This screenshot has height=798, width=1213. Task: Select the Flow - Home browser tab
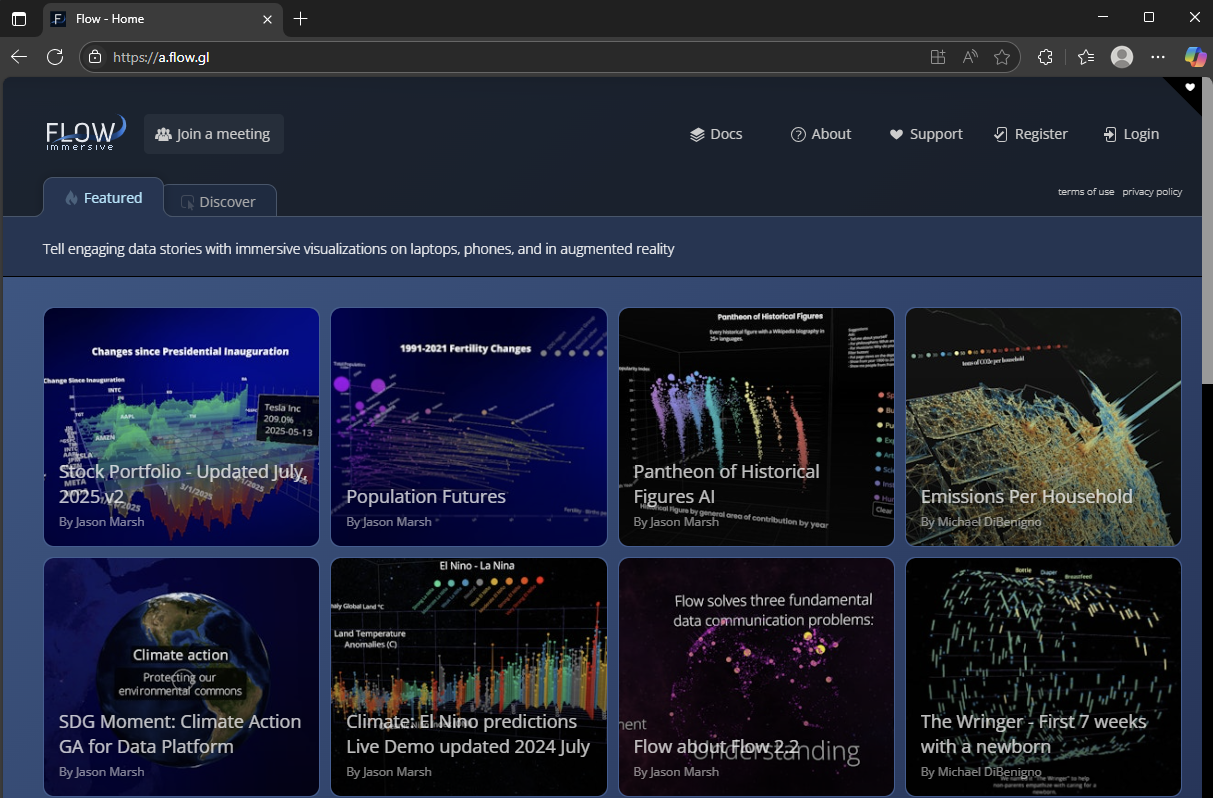[x=164, y=18]
